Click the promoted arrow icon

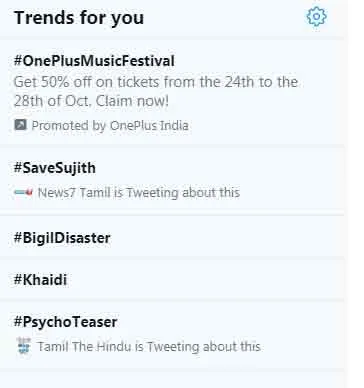click(x=20, y=125)
